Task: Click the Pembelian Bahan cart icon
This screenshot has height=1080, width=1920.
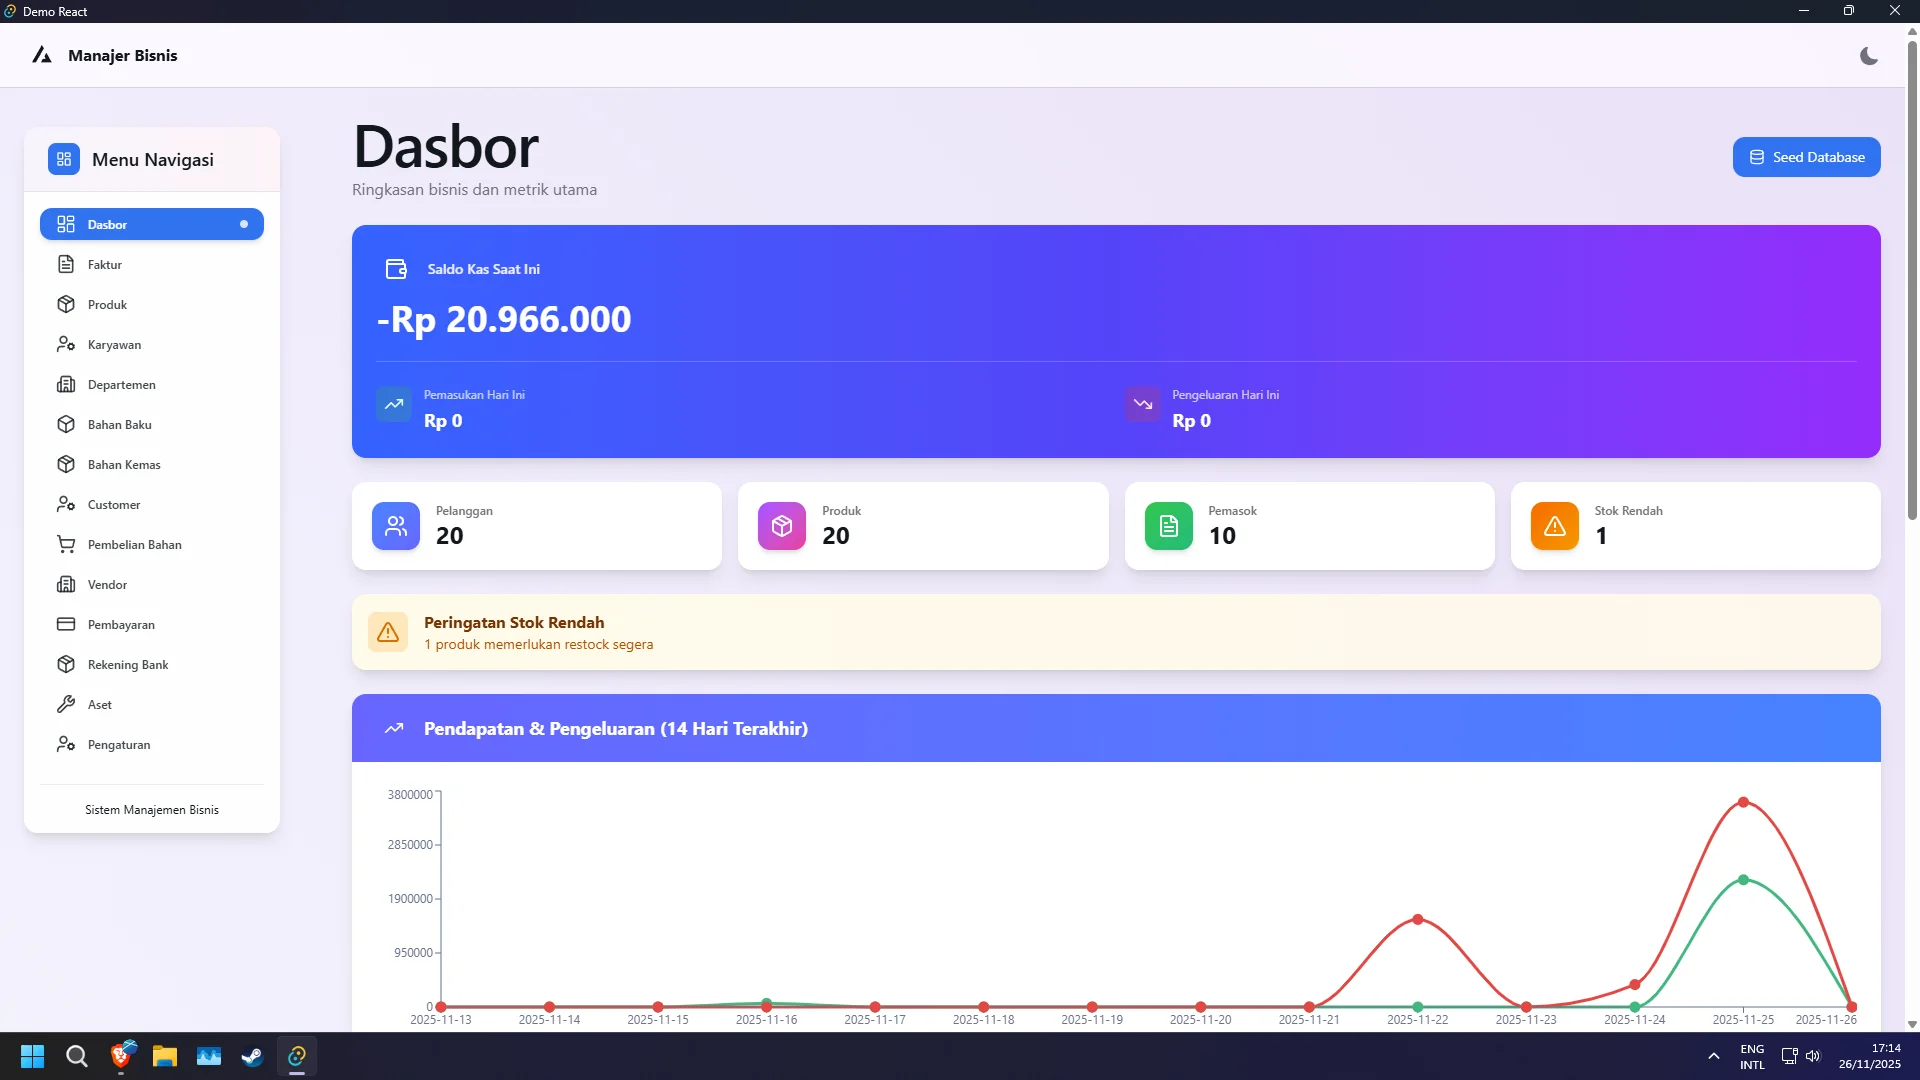Action: [x=66, y=544]
